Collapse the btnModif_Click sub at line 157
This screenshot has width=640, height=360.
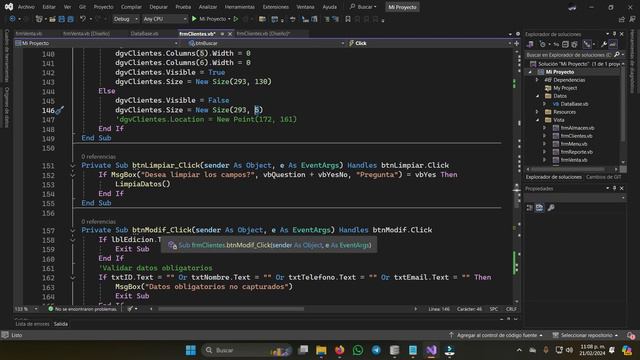point(73,231)
